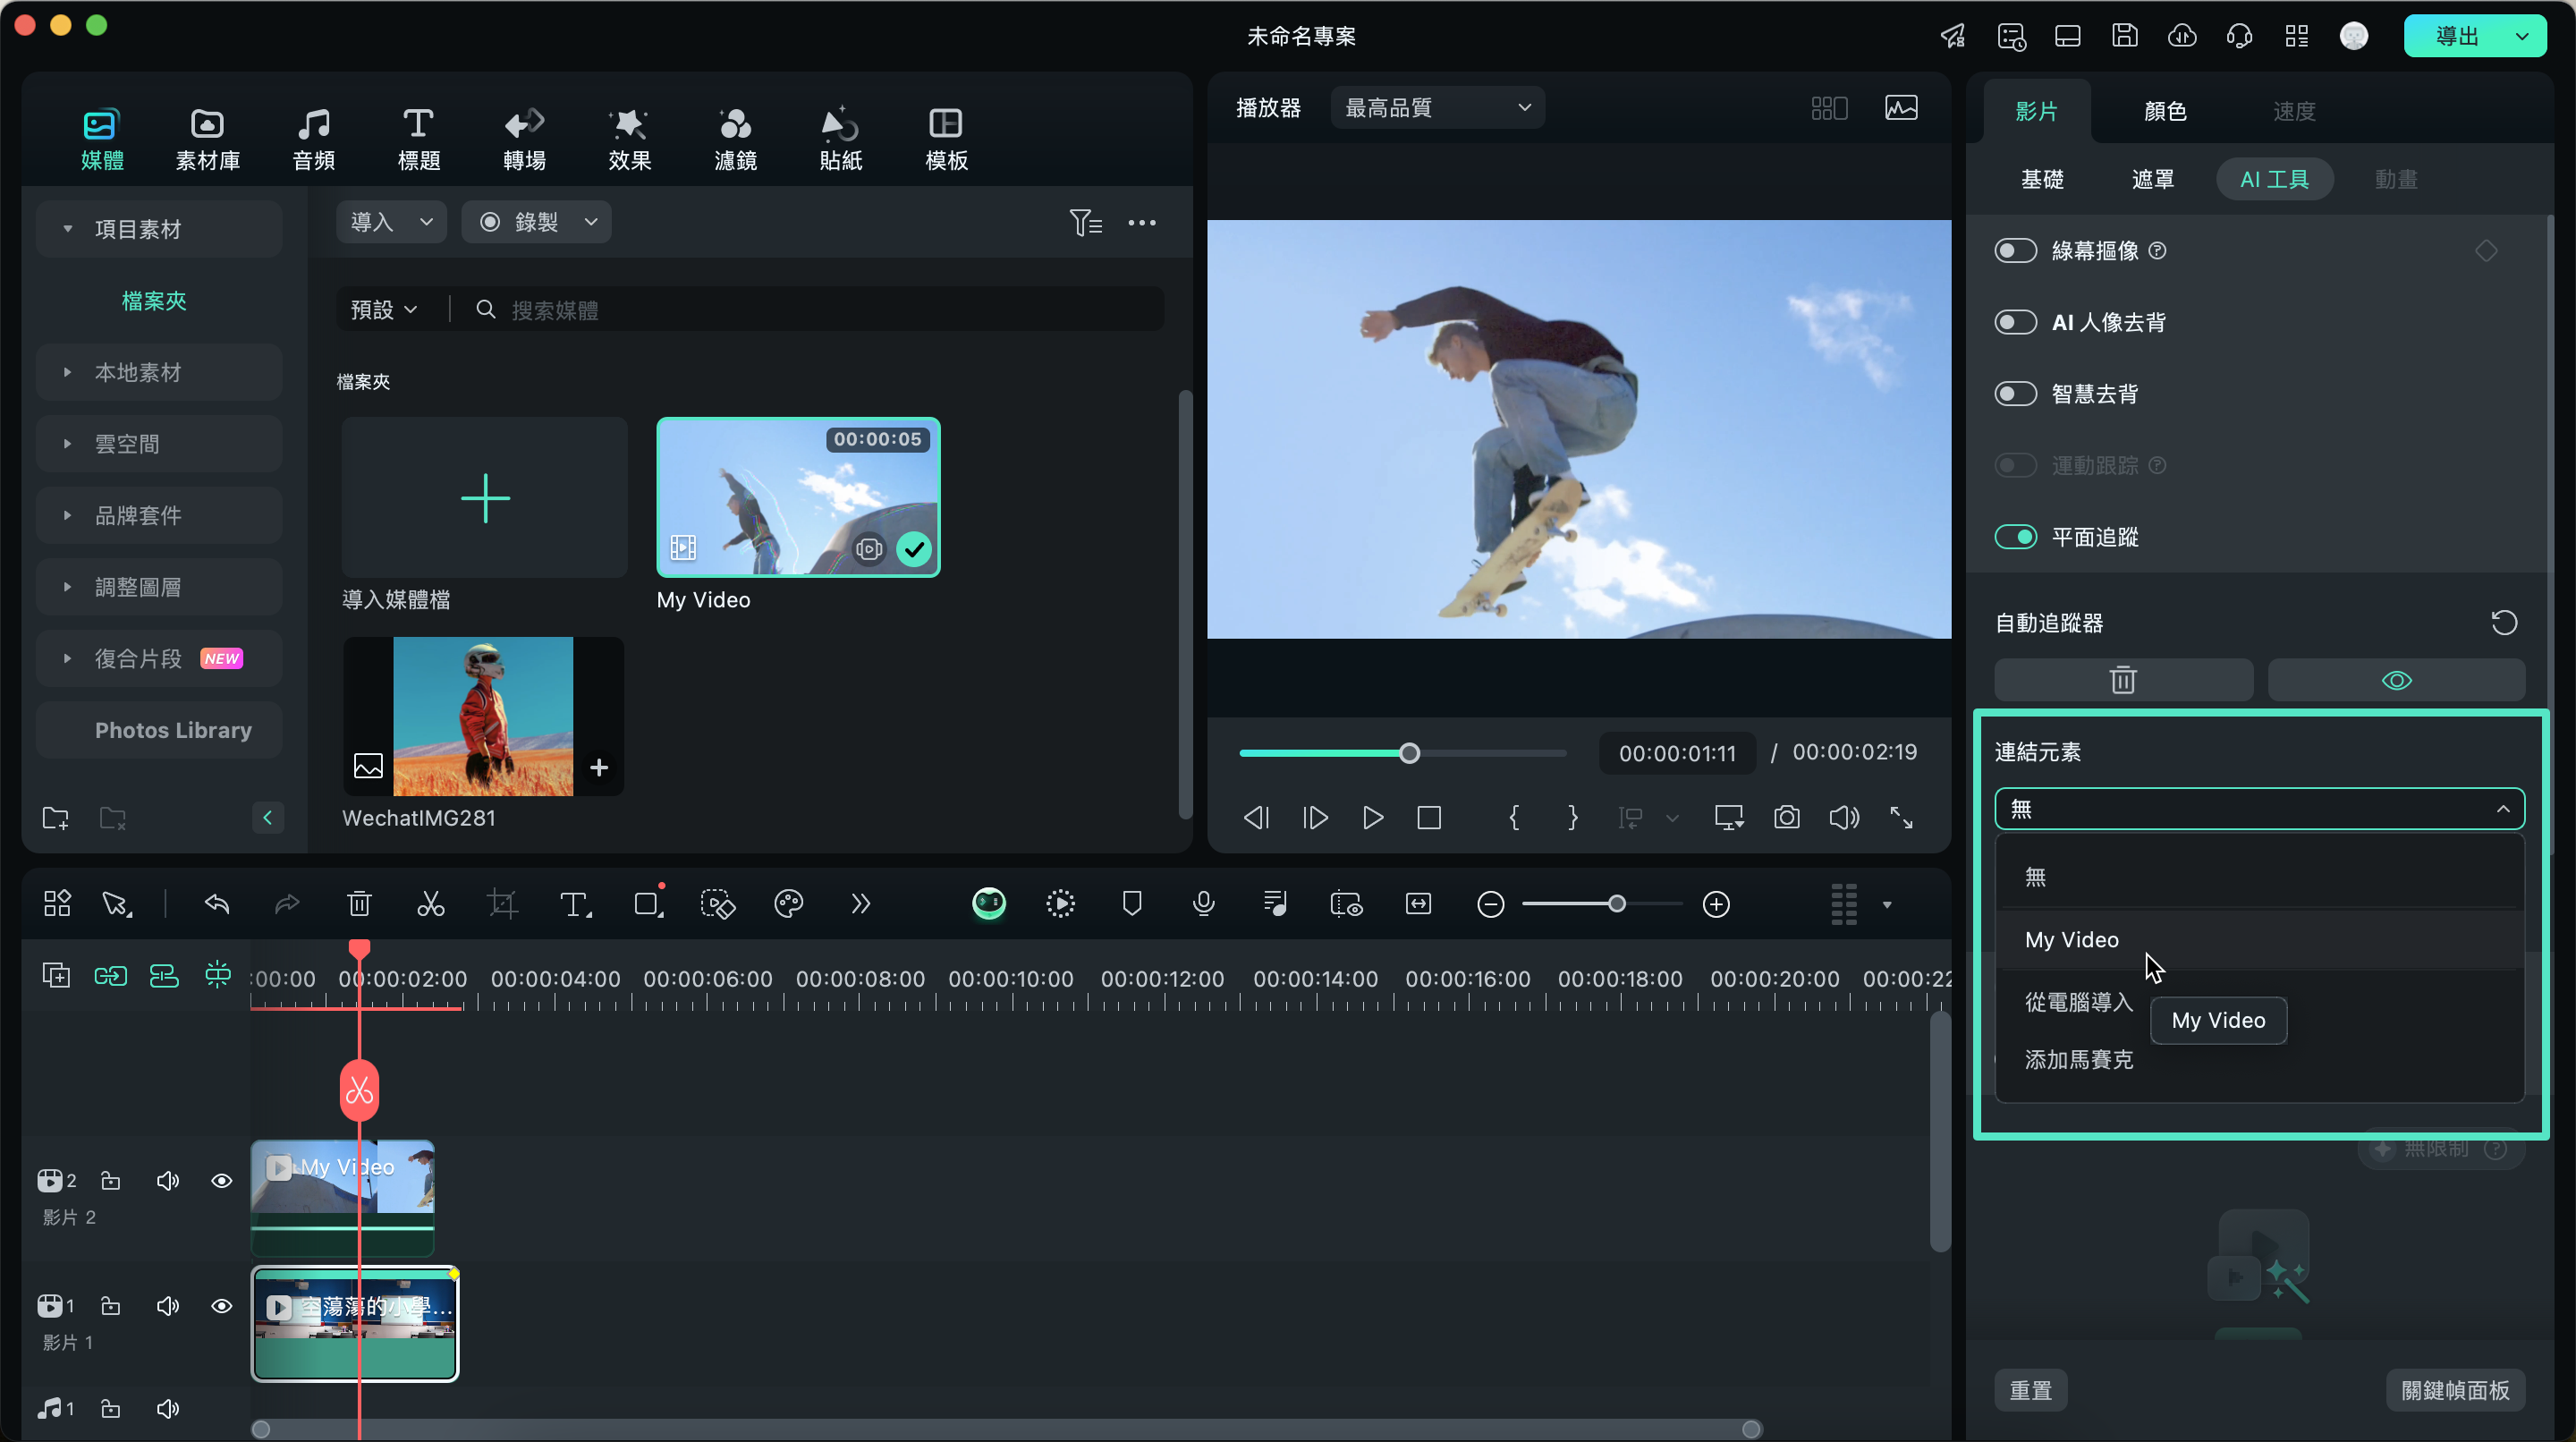Open the 最高品質 playback quality dropdown
2576x1442 pixels.
coord(1437,108)
